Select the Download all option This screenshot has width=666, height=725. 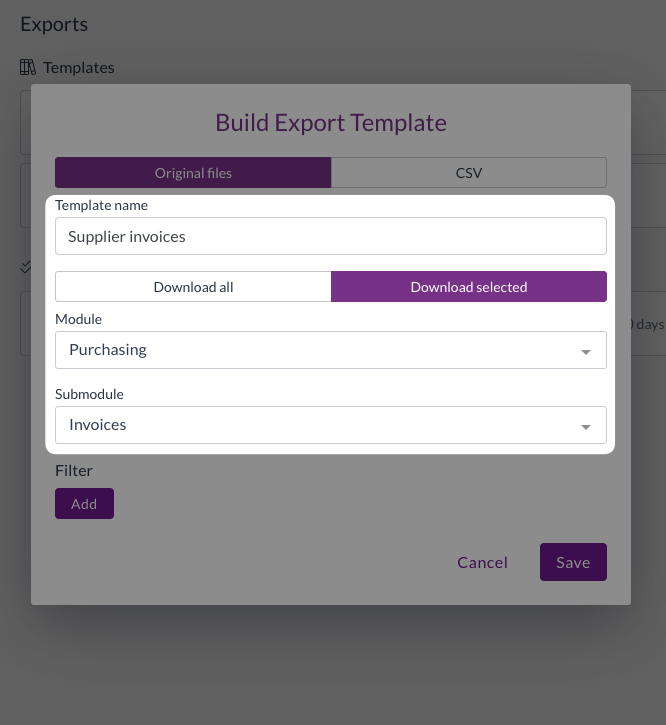tap(193, 287)
